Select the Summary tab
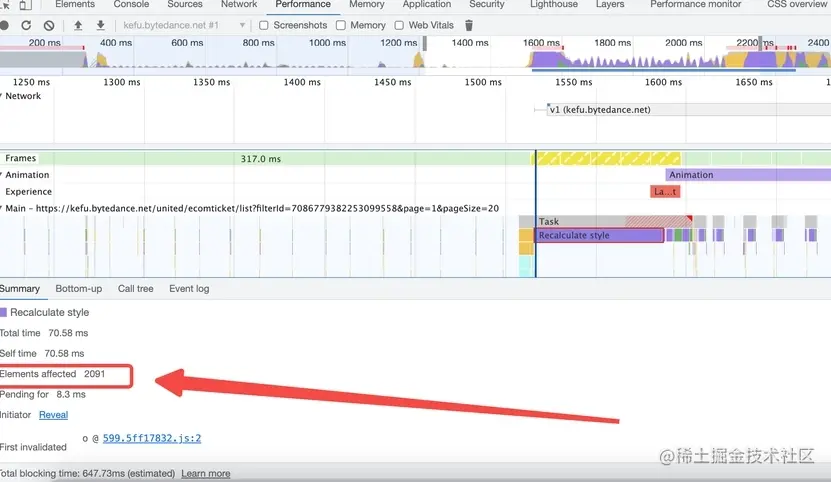The height and width of the screenshot is (482, 831). 20,288
